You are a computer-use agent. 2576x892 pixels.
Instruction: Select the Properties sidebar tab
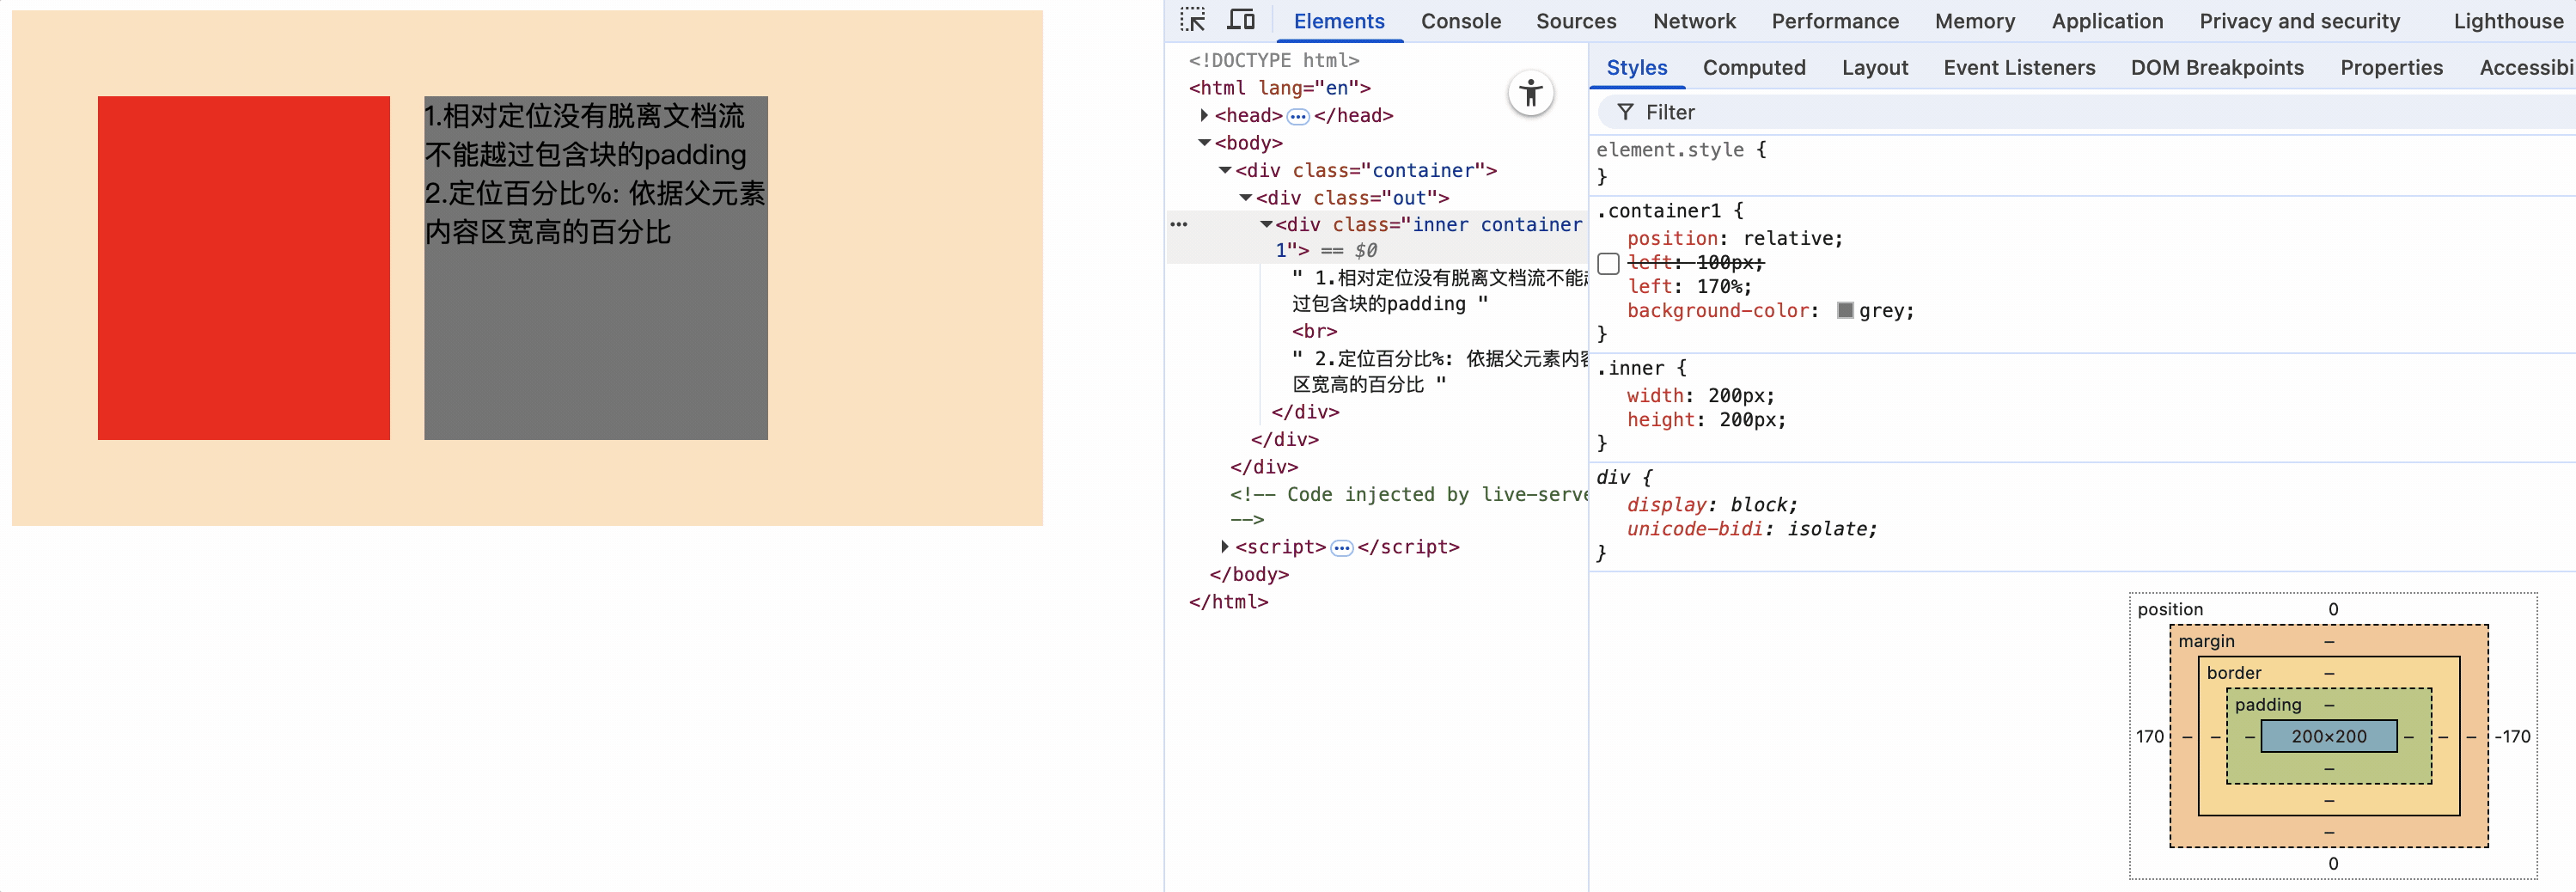coord(2390,67)
